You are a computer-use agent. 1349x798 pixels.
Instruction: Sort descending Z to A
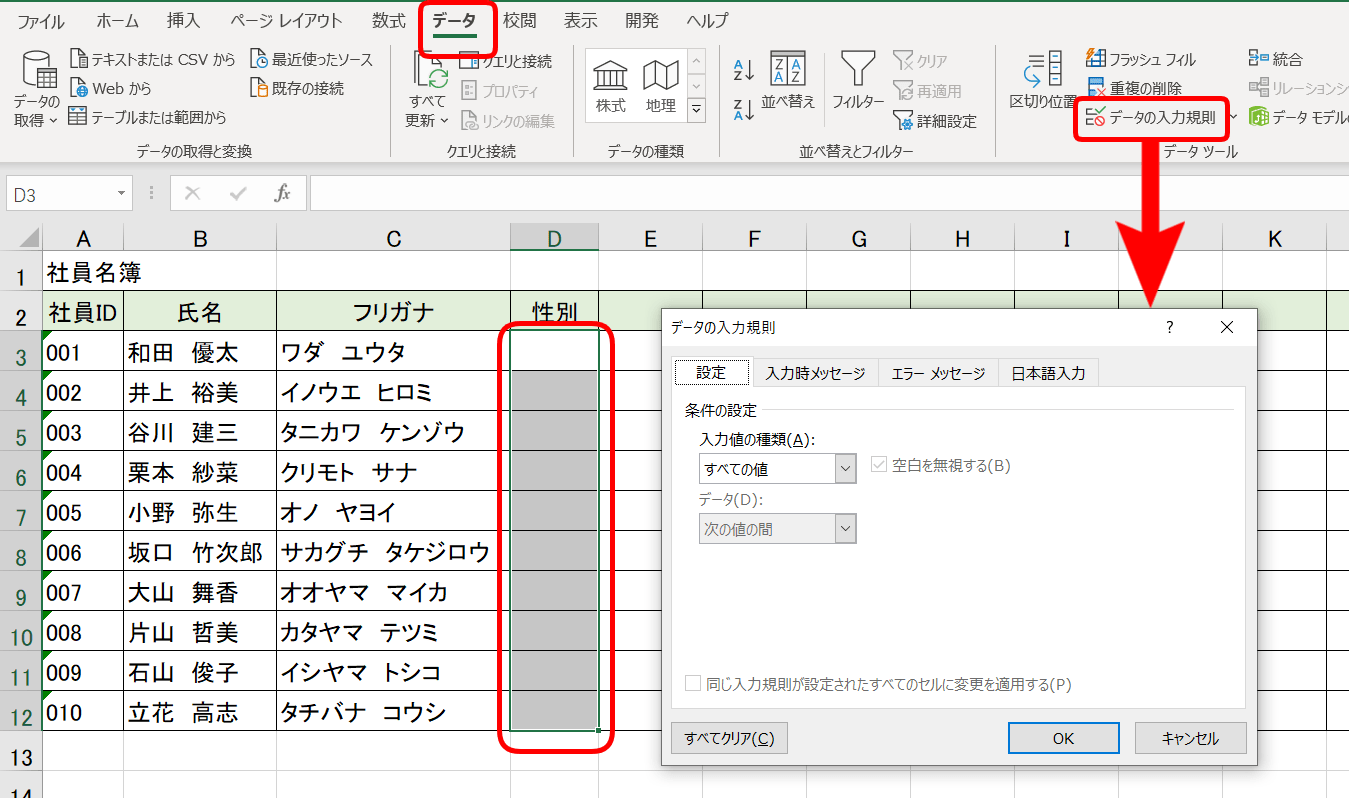tap(744, 110)
